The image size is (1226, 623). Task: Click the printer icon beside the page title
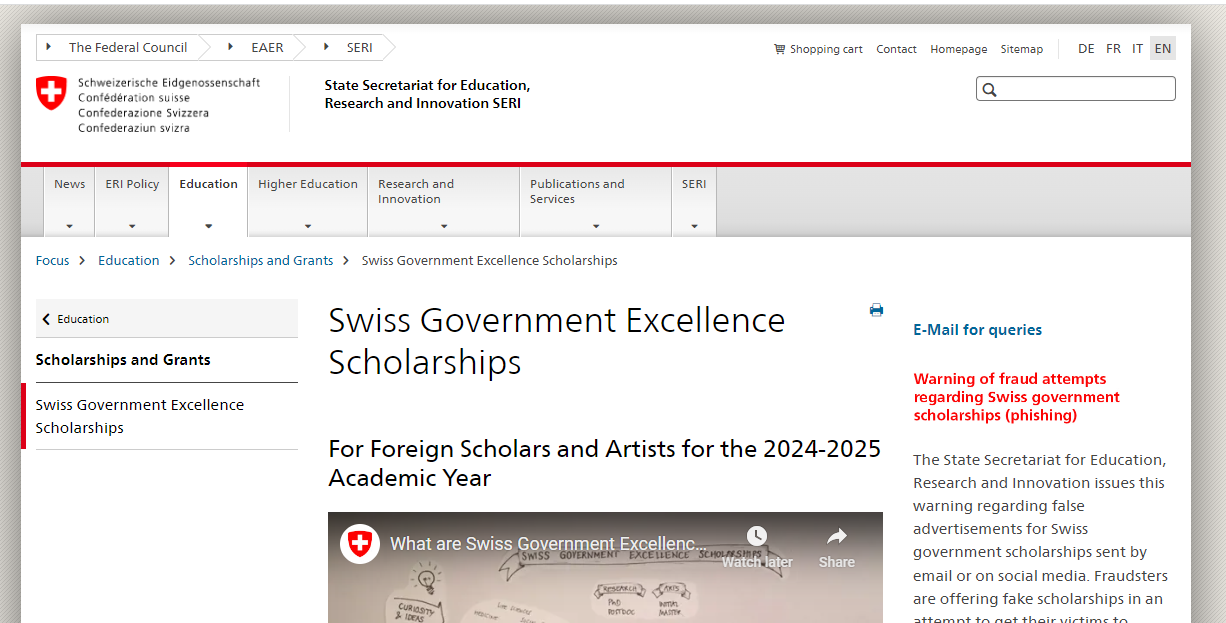click(x=876, y=310)
